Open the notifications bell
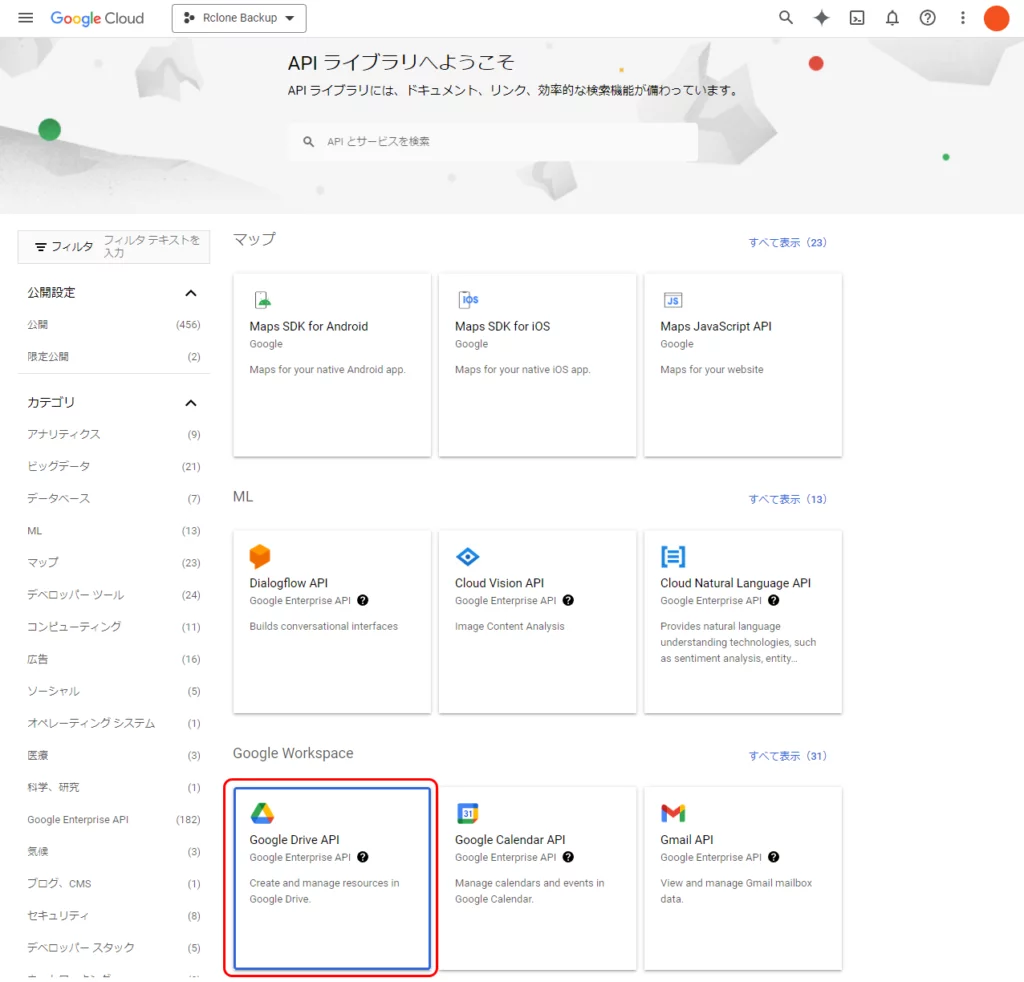Image resolution: width=1024 pixels, height=982 pixels. 892,18
